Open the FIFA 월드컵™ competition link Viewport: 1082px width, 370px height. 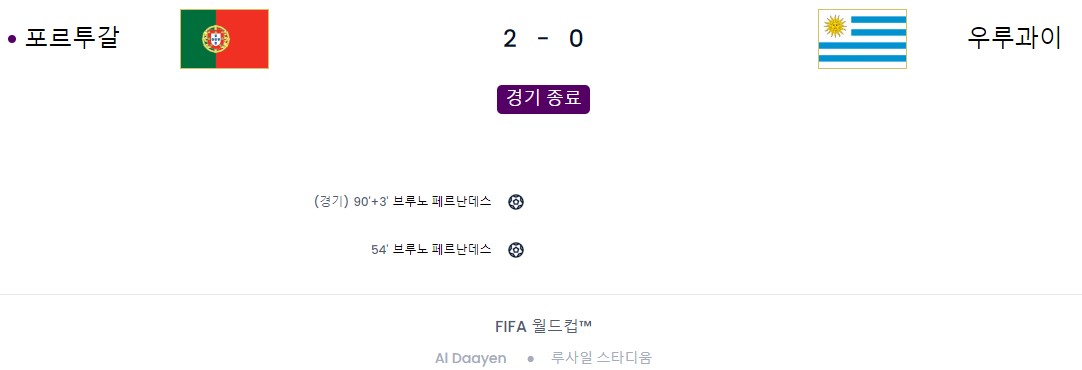[x=543, y=327]
